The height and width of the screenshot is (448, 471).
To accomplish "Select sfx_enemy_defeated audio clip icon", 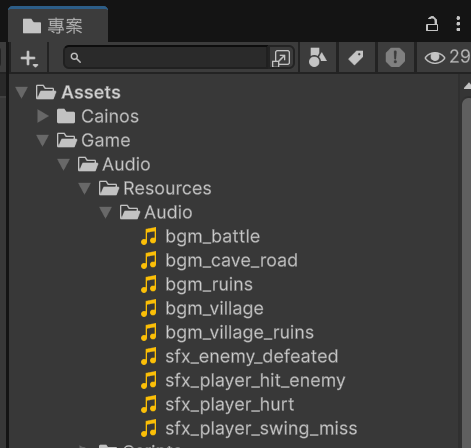I will tap(149, 356).
